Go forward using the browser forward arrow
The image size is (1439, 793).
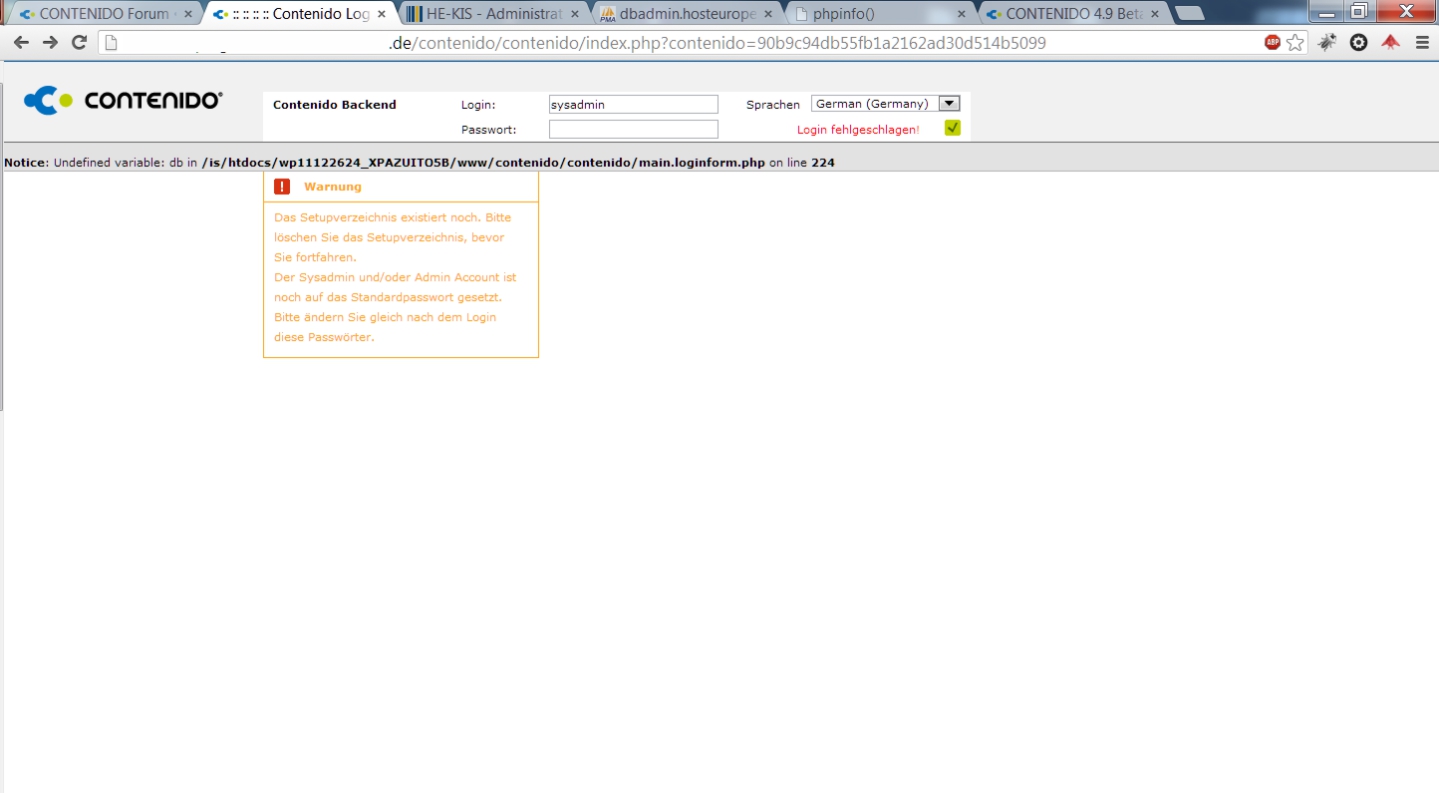coord(50,43)
